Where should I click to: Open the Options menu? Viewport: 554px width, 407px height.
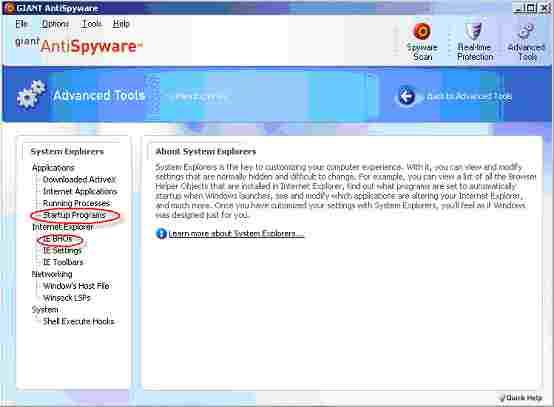coord(55,24)
